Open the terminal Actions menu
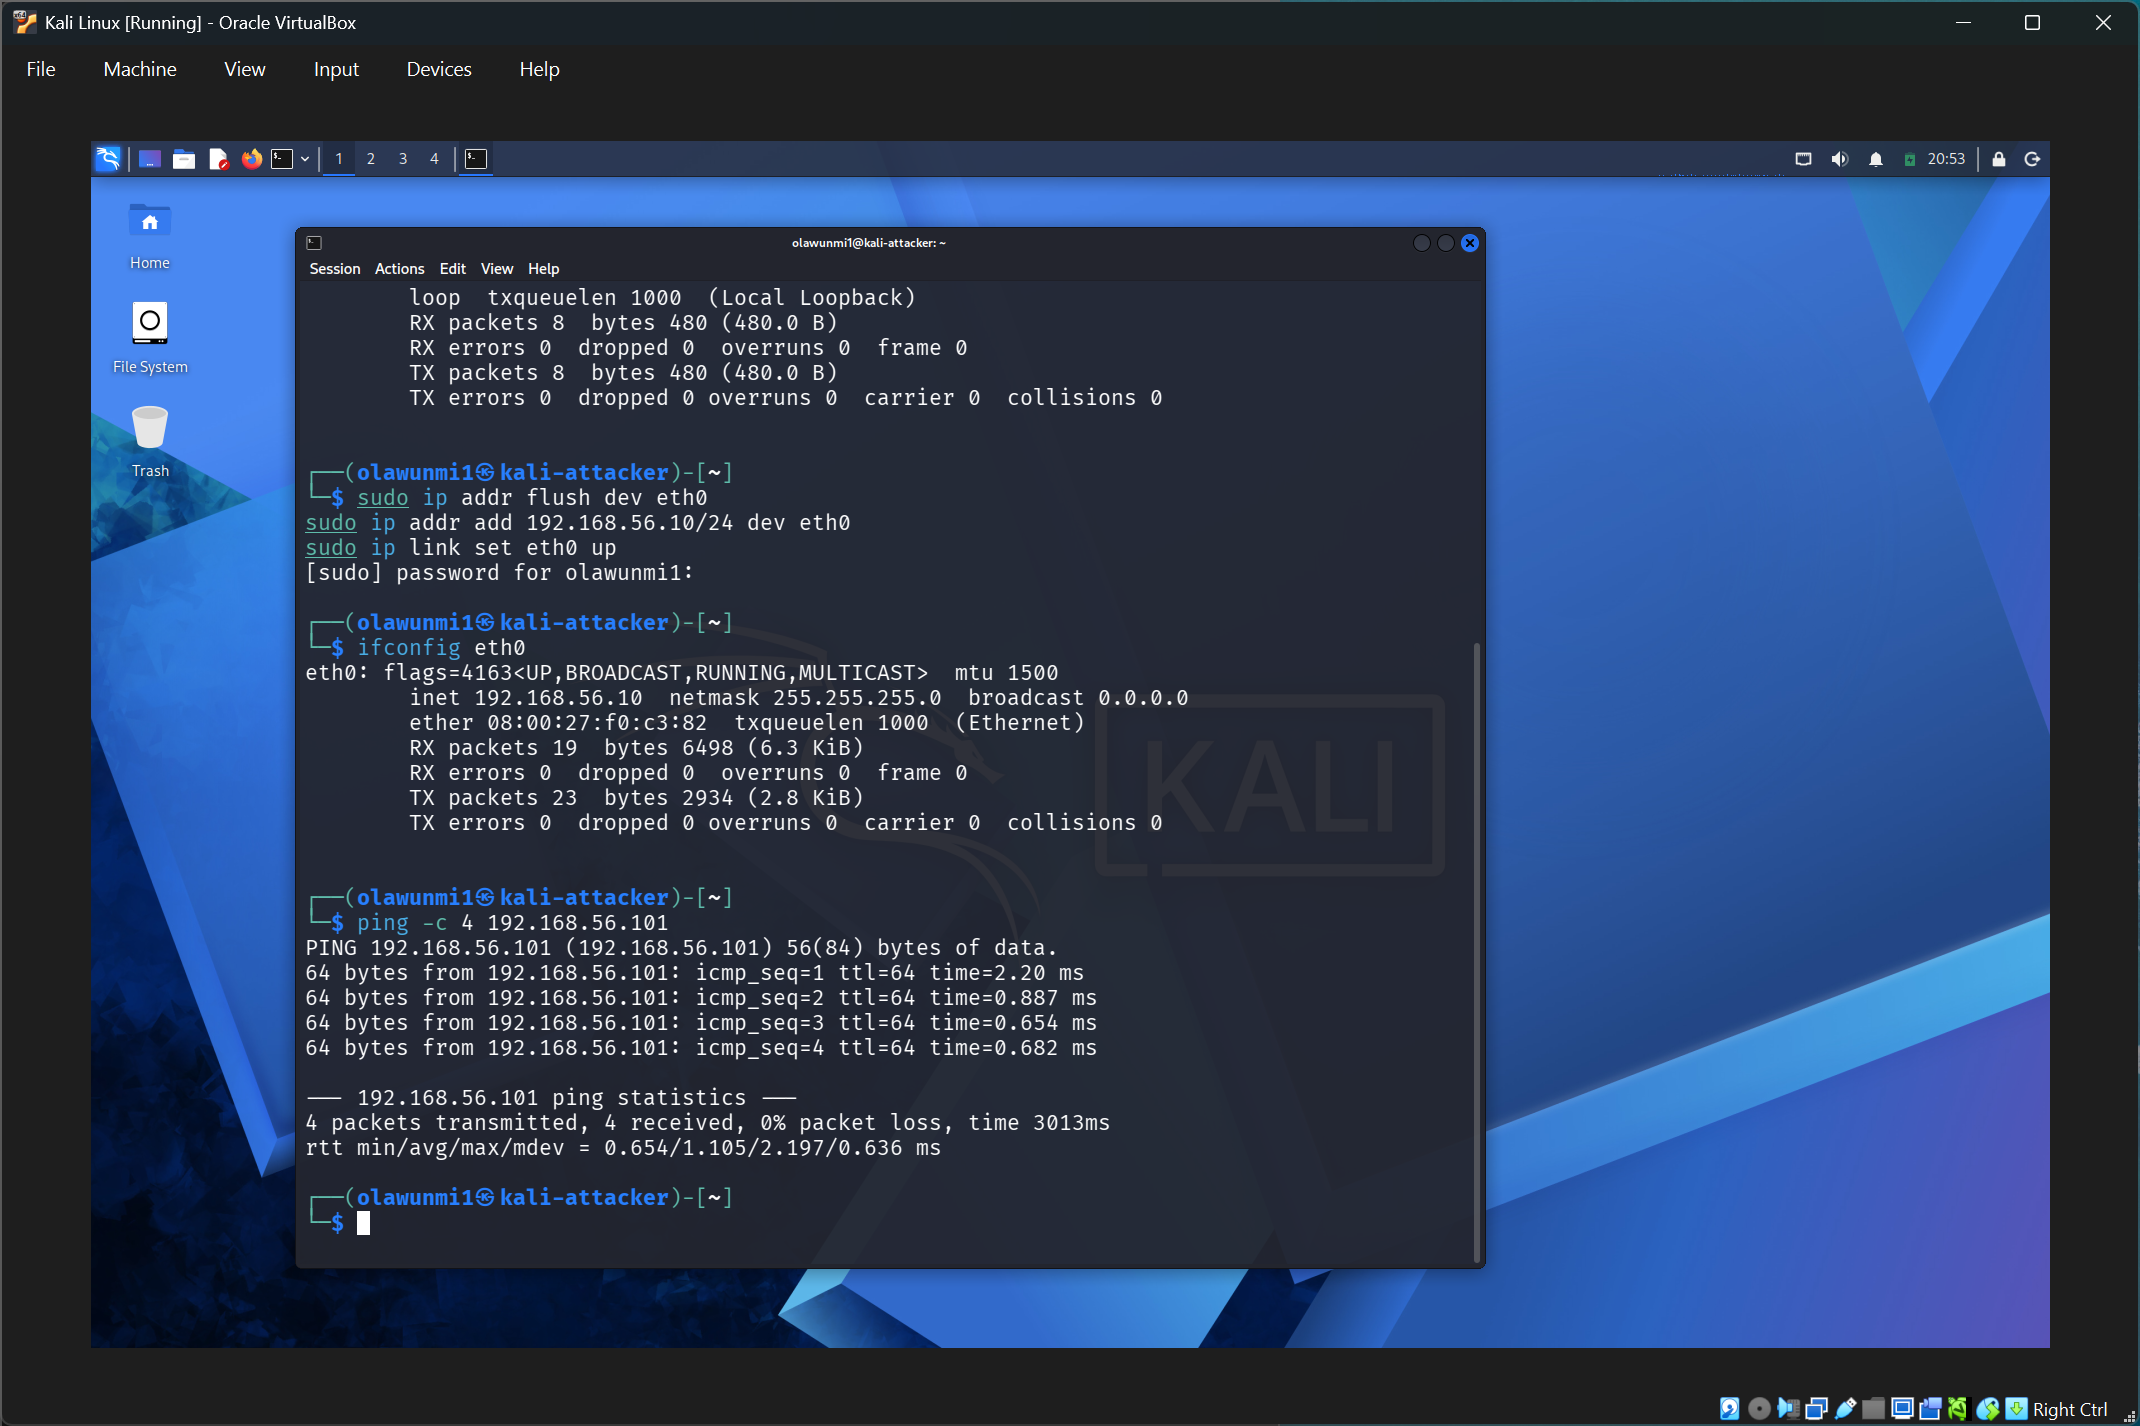Viewport: 2140px width, 1426px height. pos(400,269)
